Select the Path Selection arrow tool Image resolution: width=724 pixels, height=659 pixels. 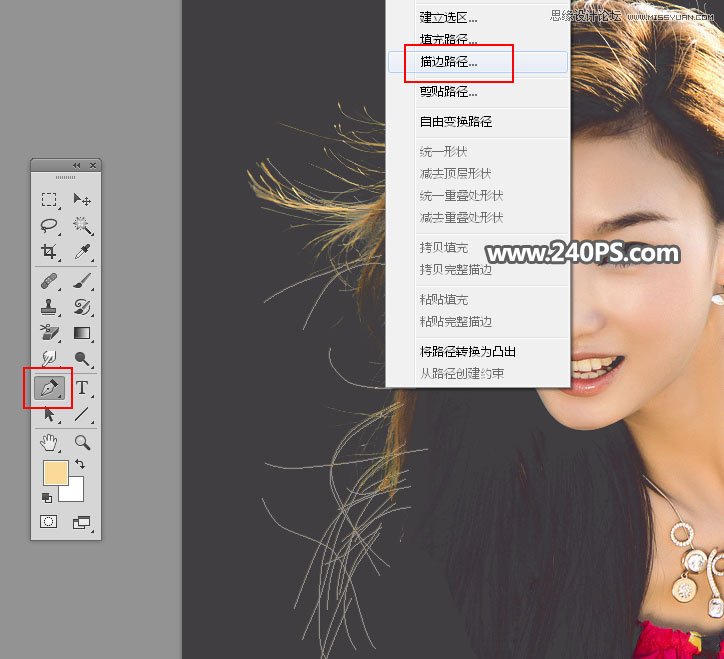(x=49, y=414)
